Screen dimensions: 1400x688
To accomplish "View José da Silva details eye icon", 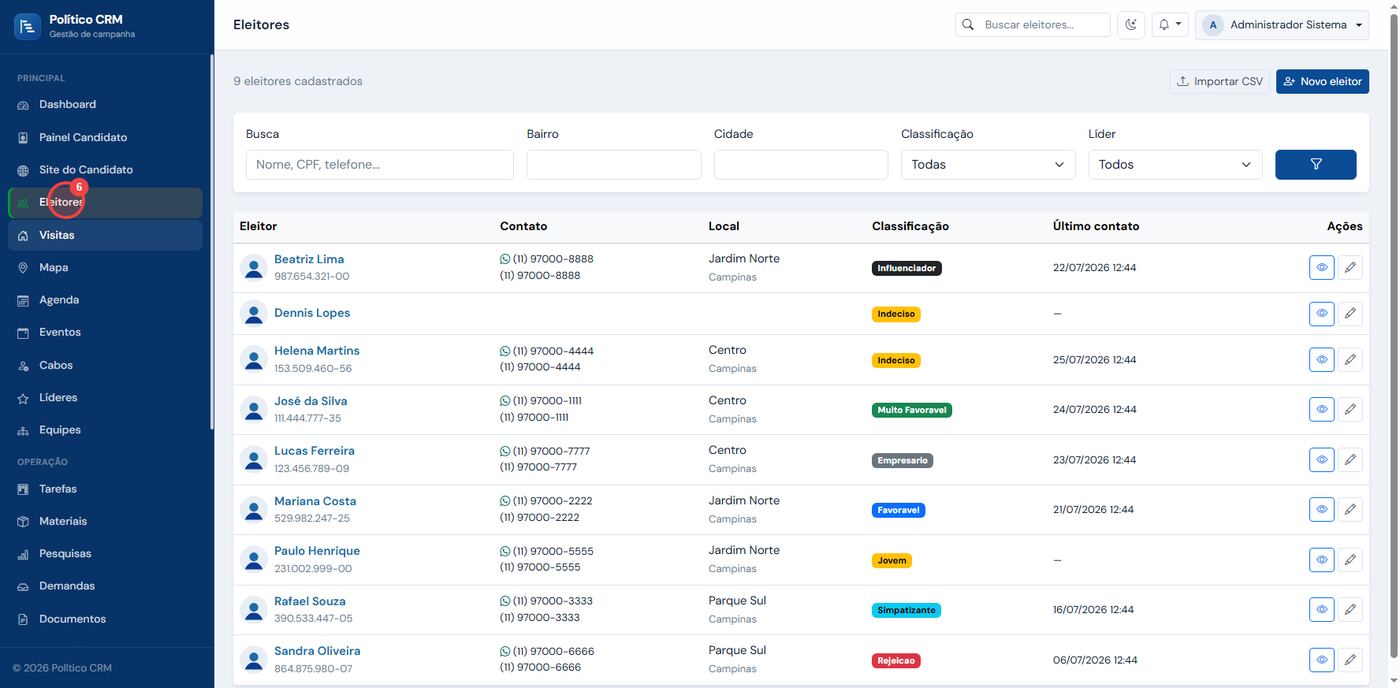I will click(1321, 410).
